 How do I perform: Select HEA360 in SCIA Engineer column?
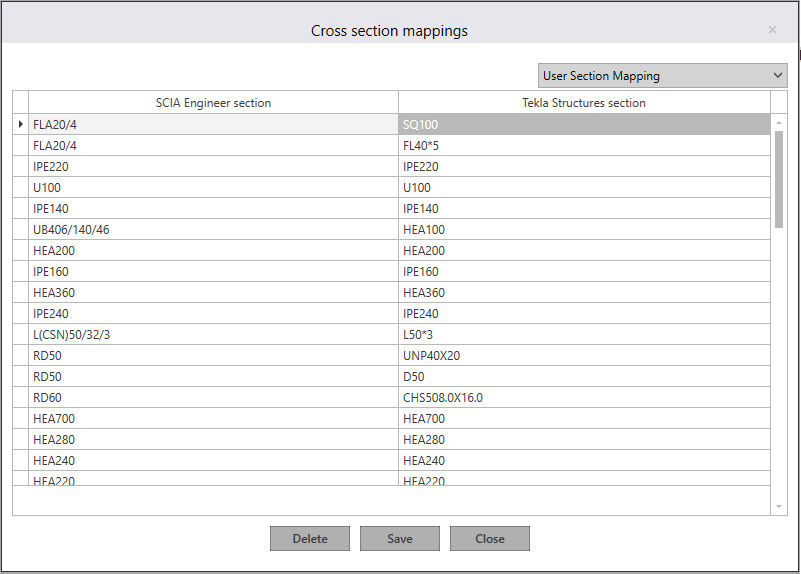click(x=213, y=292)
